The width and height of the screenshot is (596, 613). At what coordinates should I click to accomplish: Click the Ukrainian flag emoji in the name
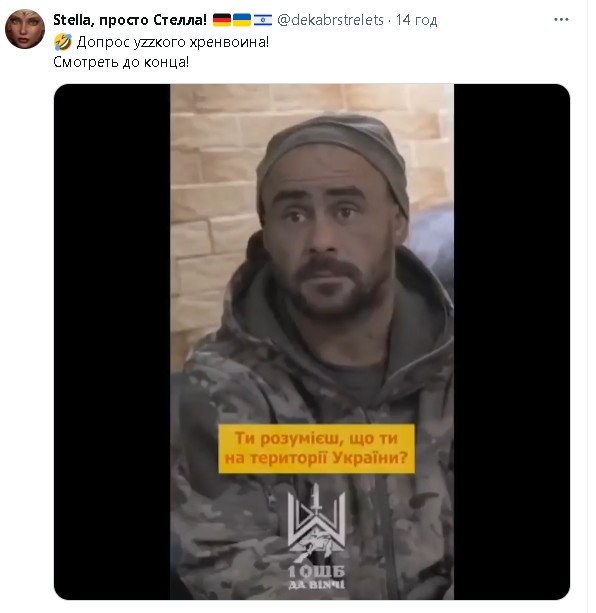(242, 20)
